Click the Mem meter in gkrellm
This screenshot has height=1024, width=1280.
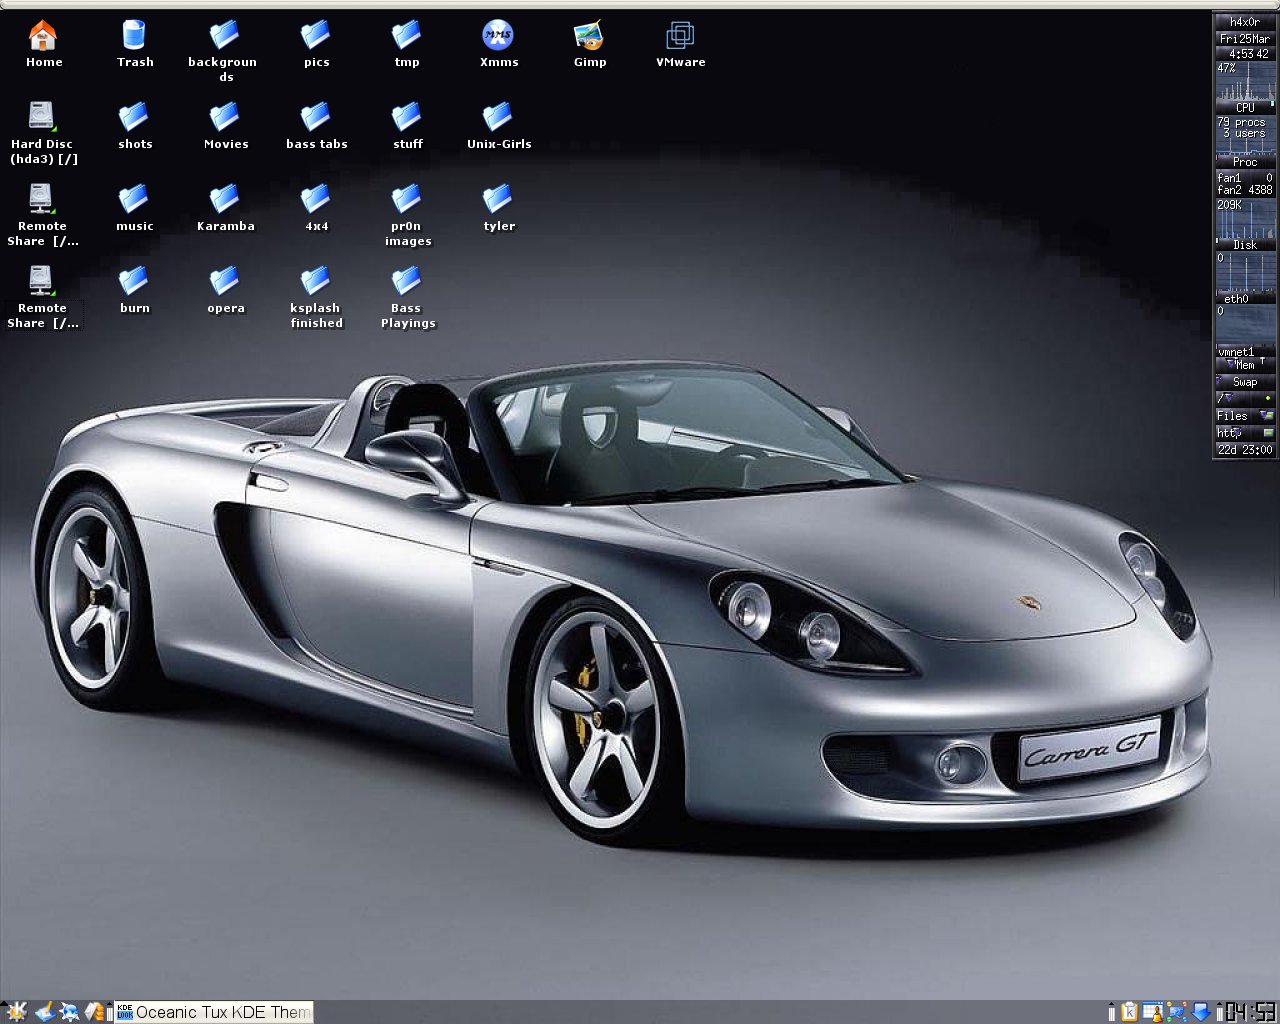click(x=1245, y=365)
